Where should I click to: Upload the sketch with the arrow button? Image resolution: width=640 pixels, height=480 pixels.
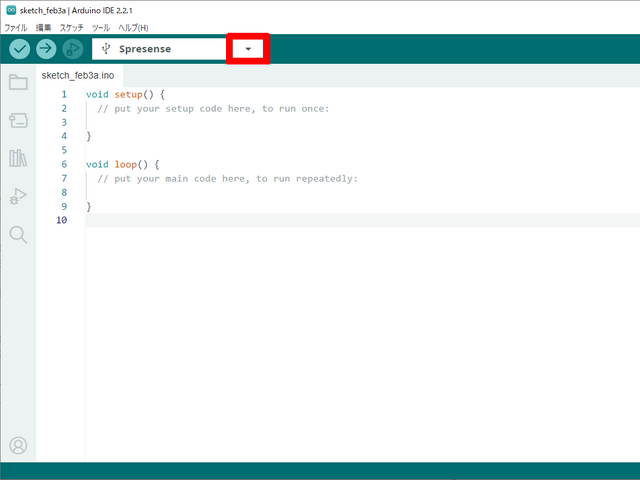46,49
